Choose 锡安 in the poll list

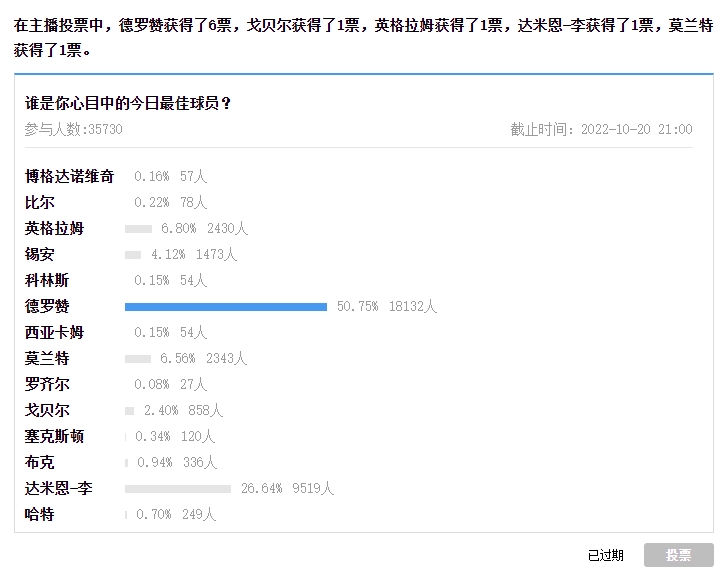tap(39, 254)
